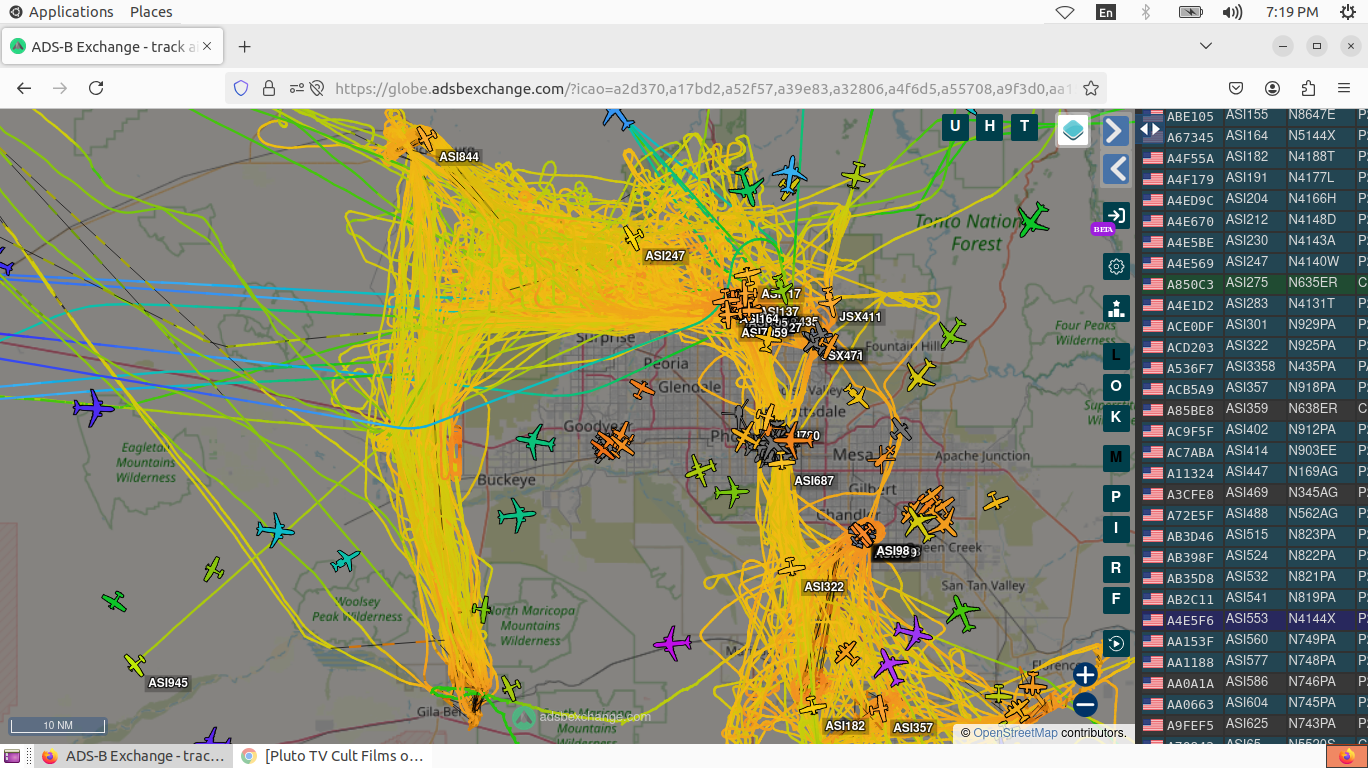Open the Places menu
The image size is (1368, 768).
point(151,12)
